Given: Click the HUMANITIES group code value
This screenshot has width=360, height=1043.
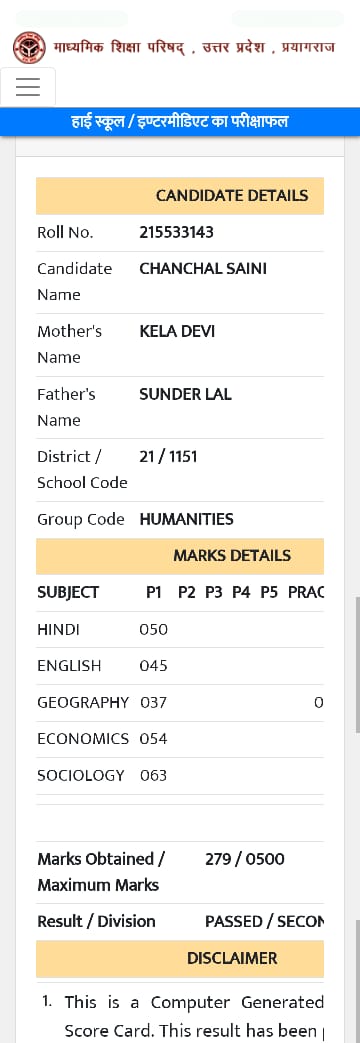Looking at the screenshot, I should 186,520.
